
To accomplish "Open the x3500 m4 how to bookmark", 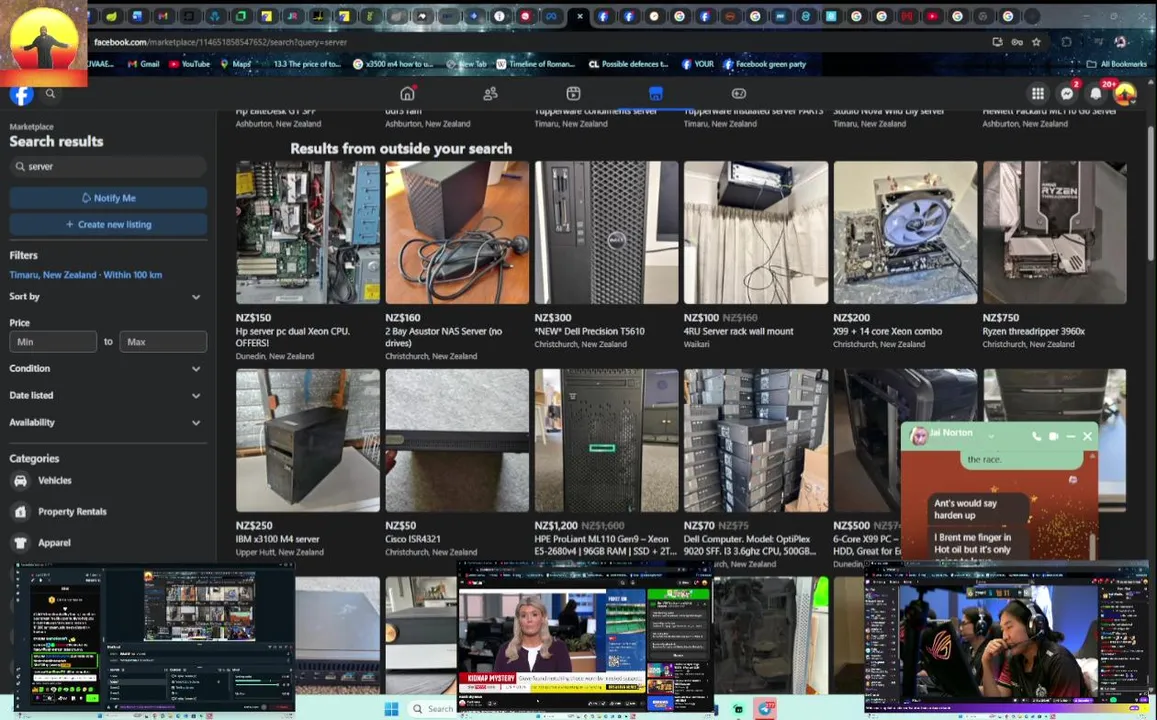I will 393,64.
